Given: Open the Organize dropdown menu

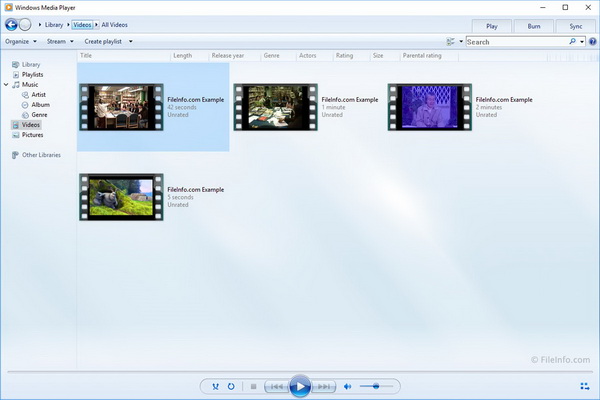Looking at the screenshot, I should (x=21, y=42).
